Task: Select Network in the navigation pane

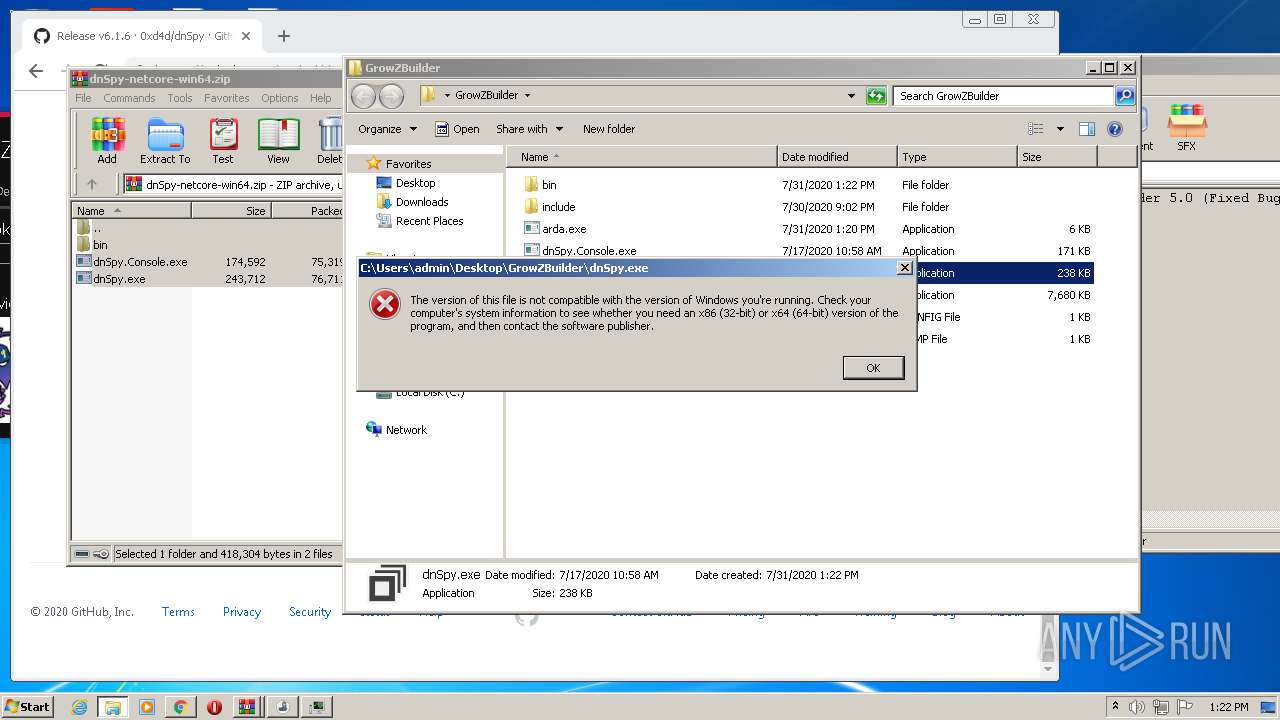Action: (x=406, y=430)
